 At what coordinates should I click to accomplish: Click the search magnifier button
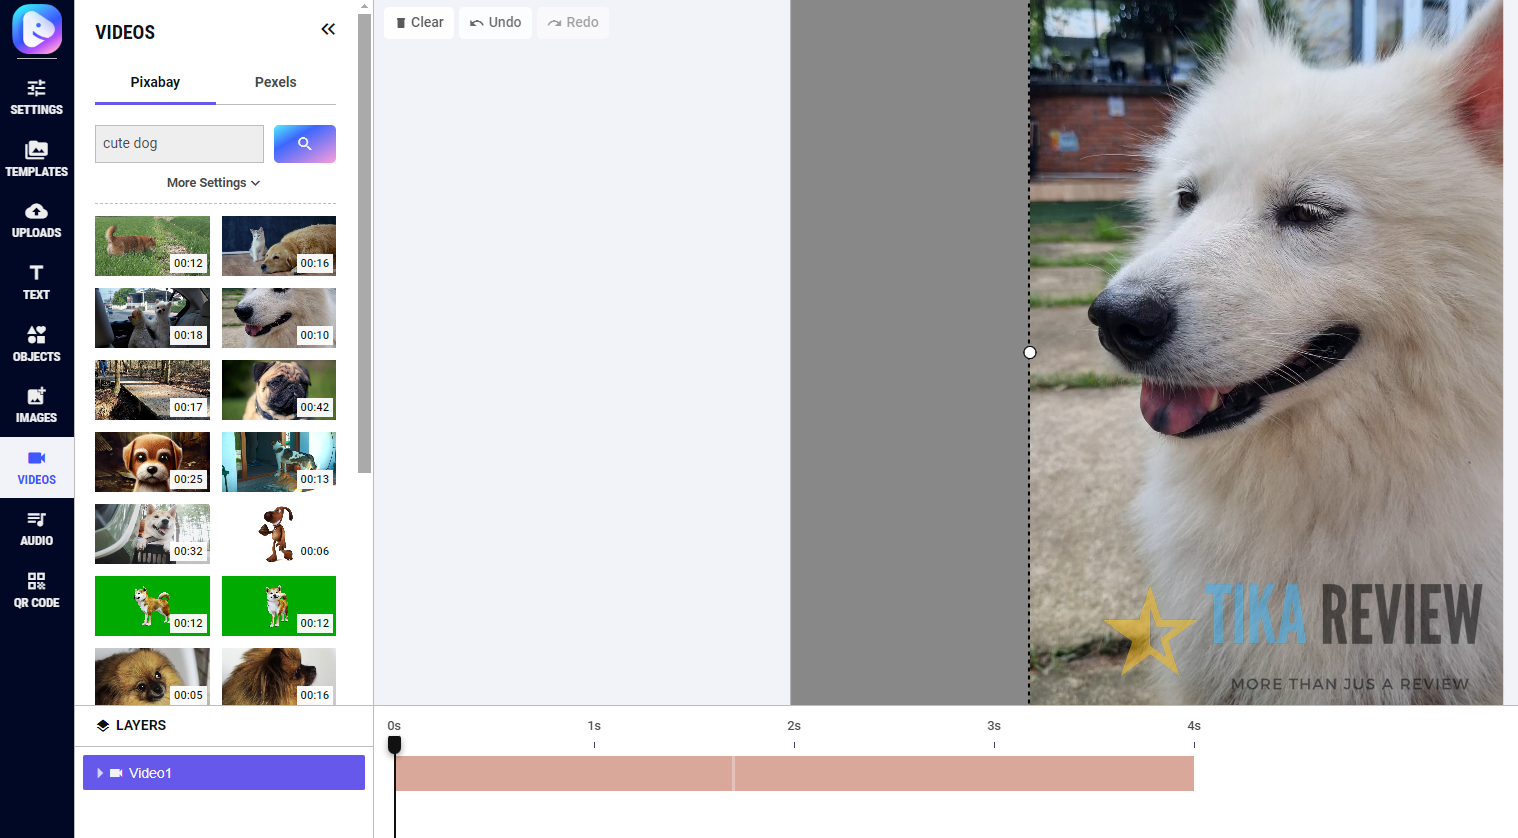click(305, 144)
